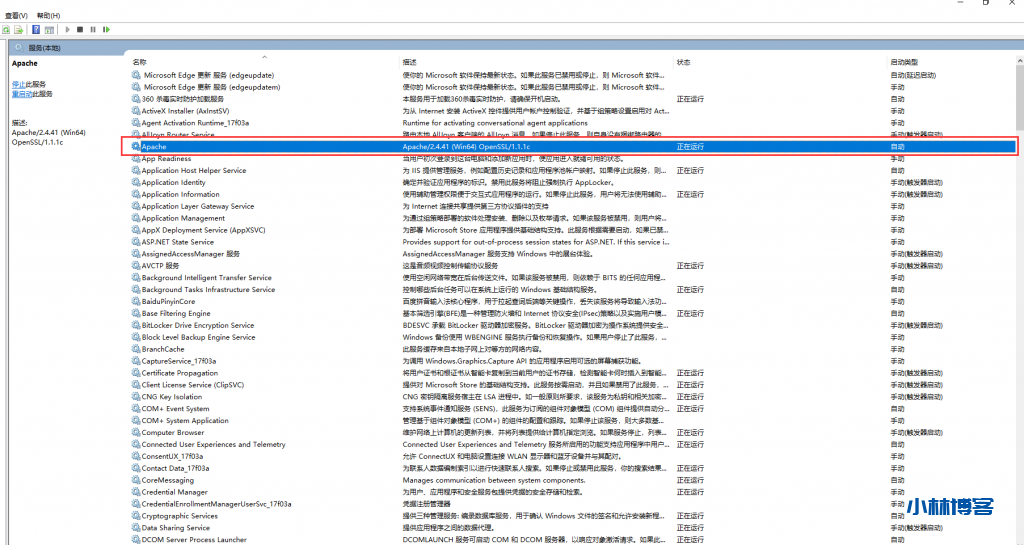
Task: Click the Restart Service toolbar icon
Action: click(106, 30)
